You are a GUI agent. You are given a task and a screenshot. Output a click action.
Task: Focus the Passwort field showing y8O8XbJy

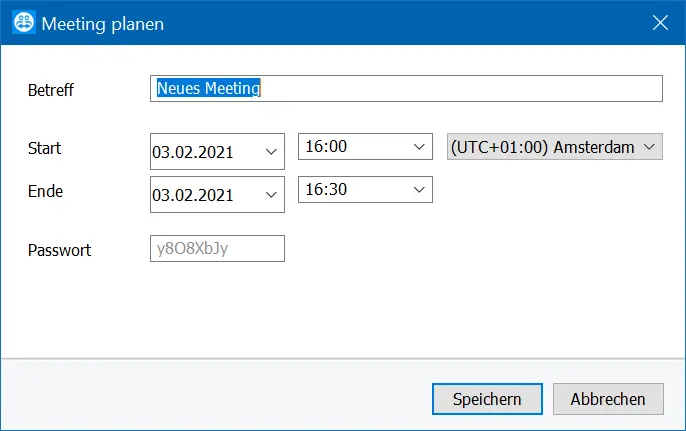coord(217,249)
